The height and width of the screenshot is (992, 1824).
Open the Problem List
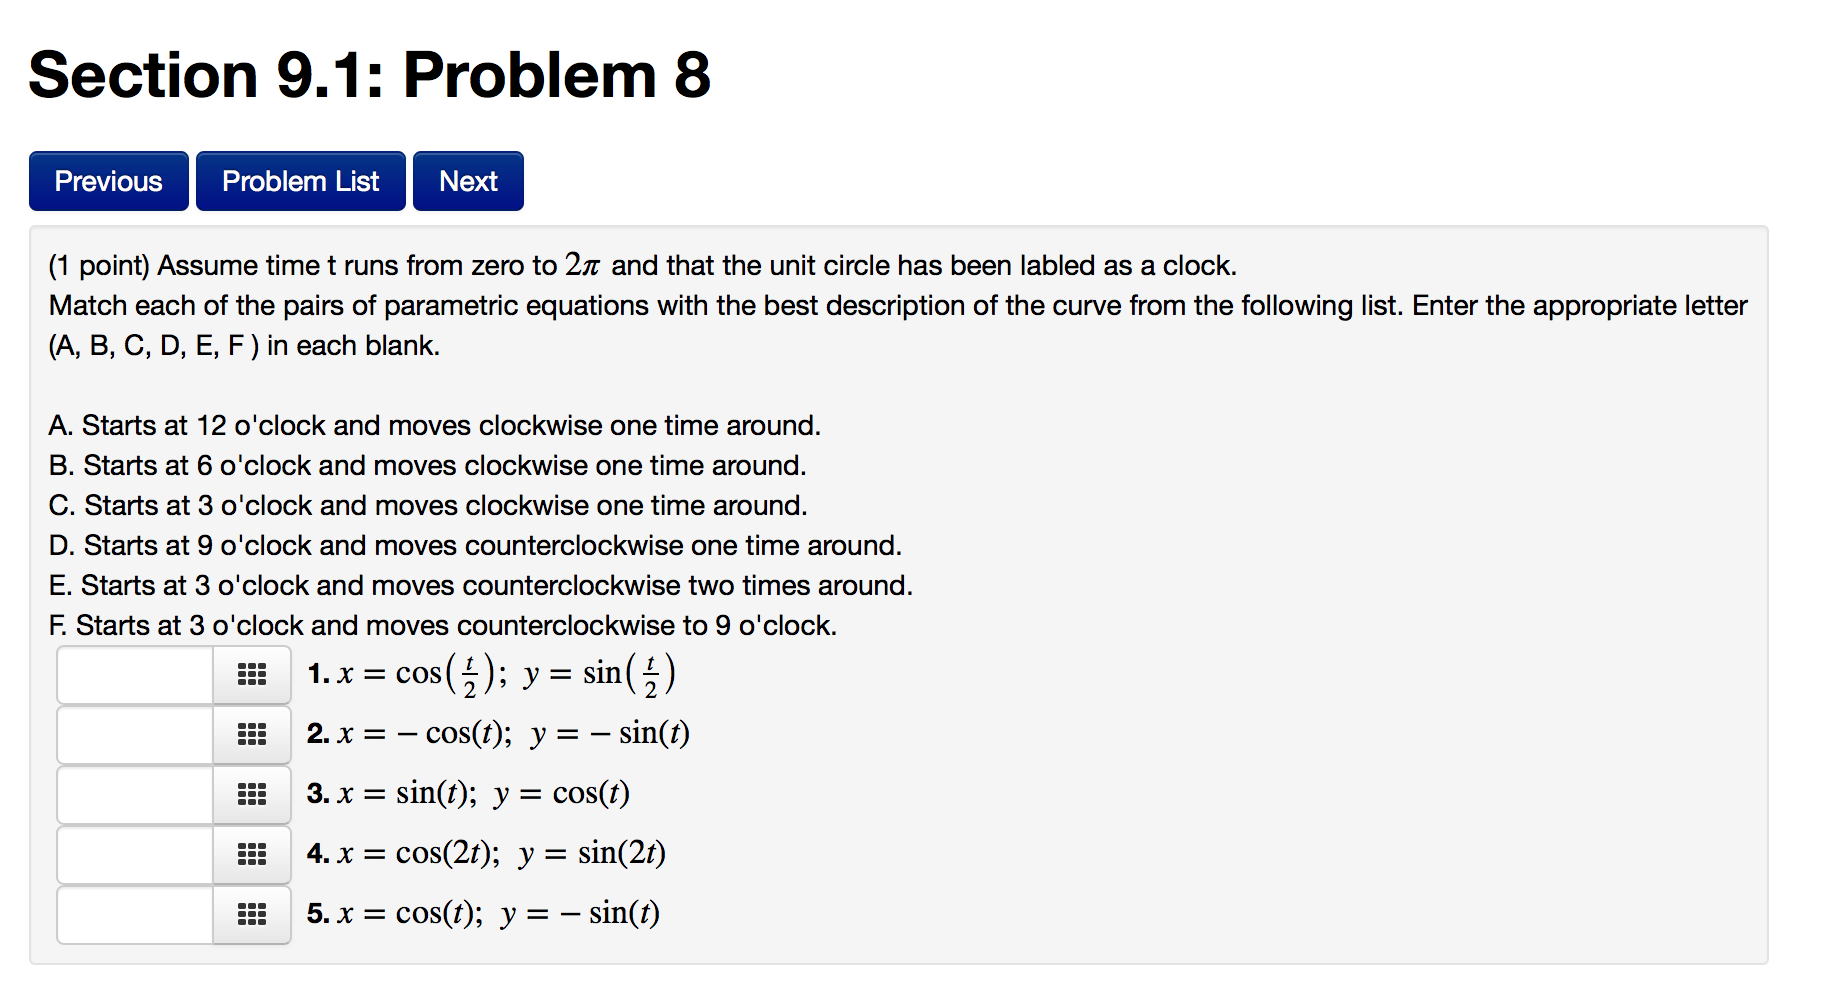[301, 181]
